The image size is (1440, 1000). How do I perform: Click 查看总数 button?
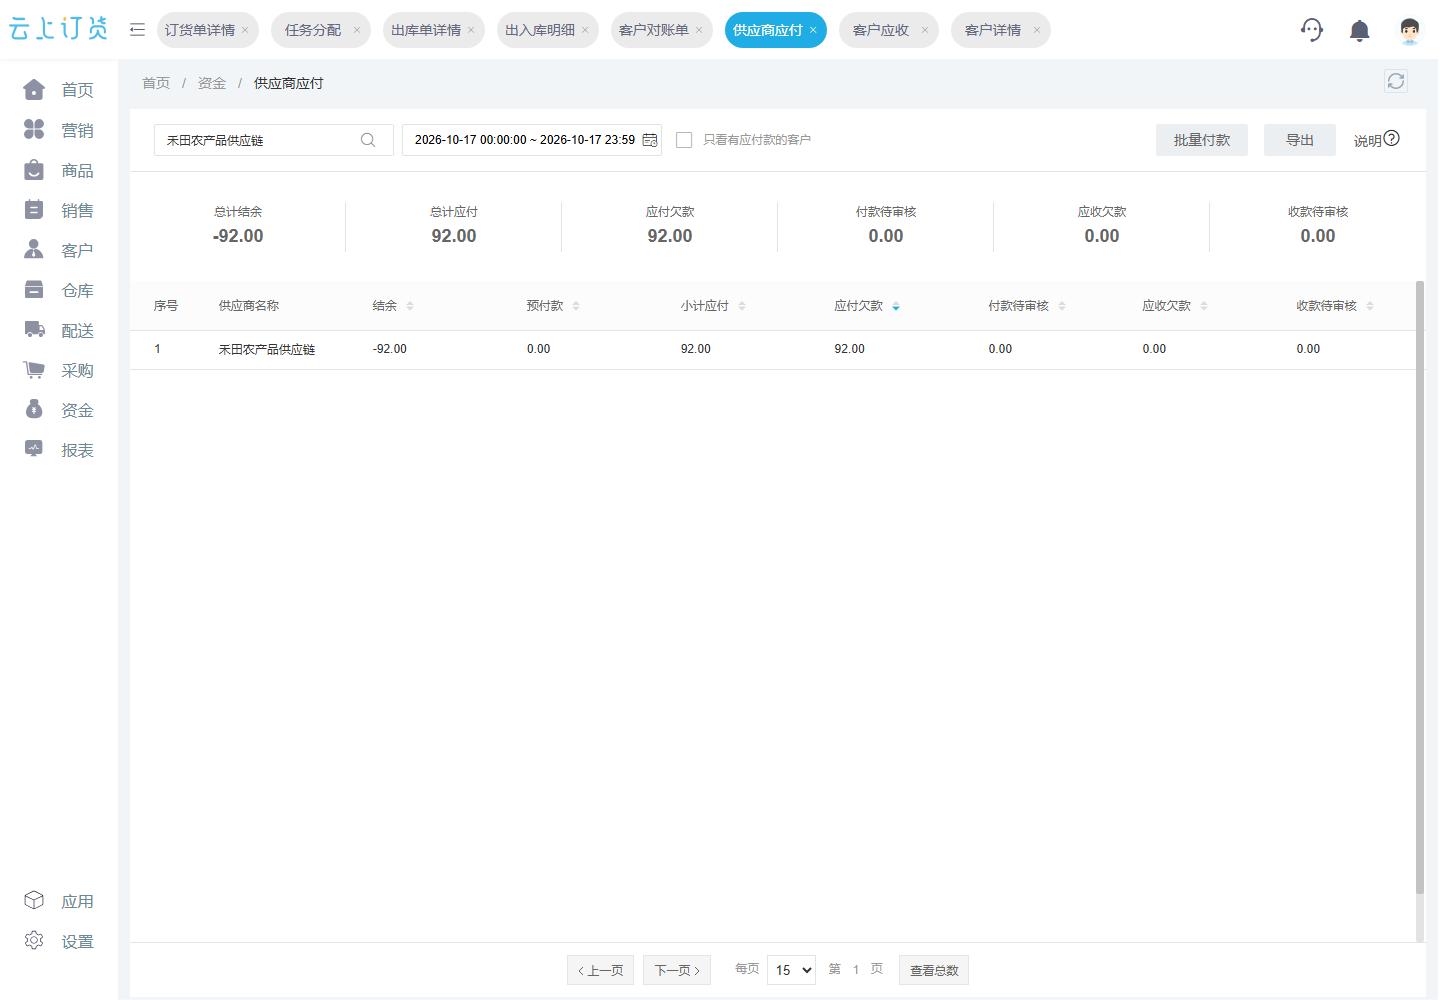point(934,970)
